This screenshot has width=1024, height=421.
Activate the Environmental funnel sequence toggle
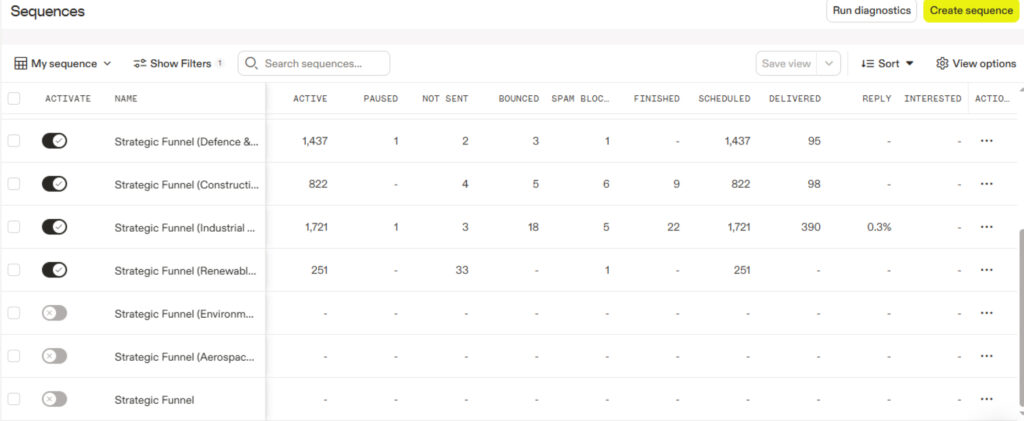[54, 313]
